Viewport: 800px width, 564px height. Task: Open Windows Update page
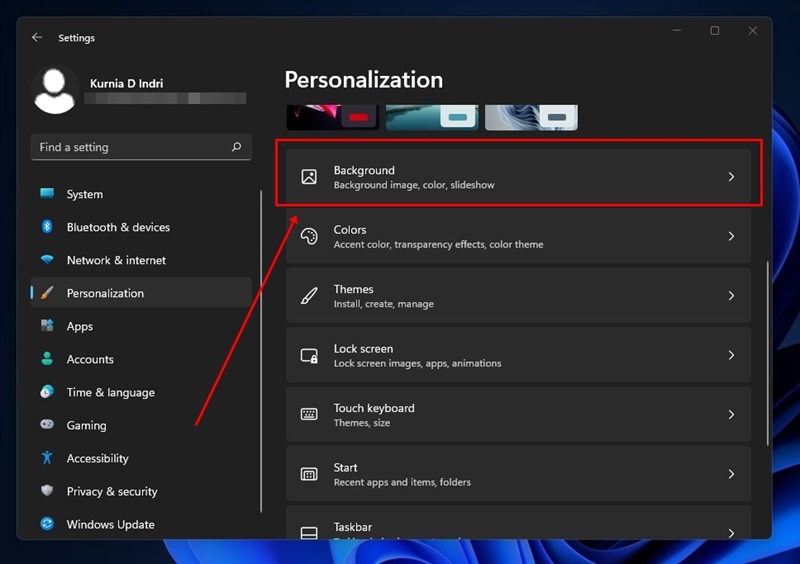141,524
